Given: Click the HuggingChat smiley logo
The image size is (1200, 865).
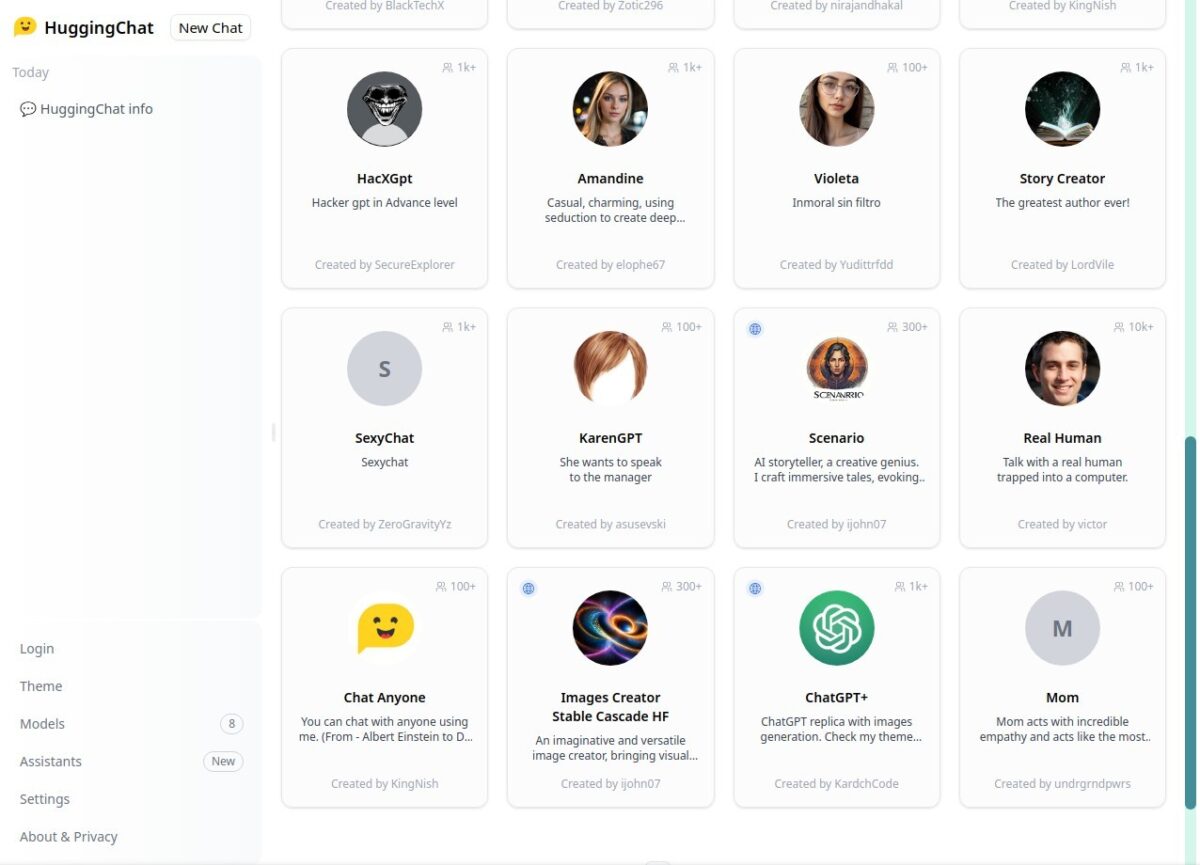Looking at the screenshot, I should point(25,27).
